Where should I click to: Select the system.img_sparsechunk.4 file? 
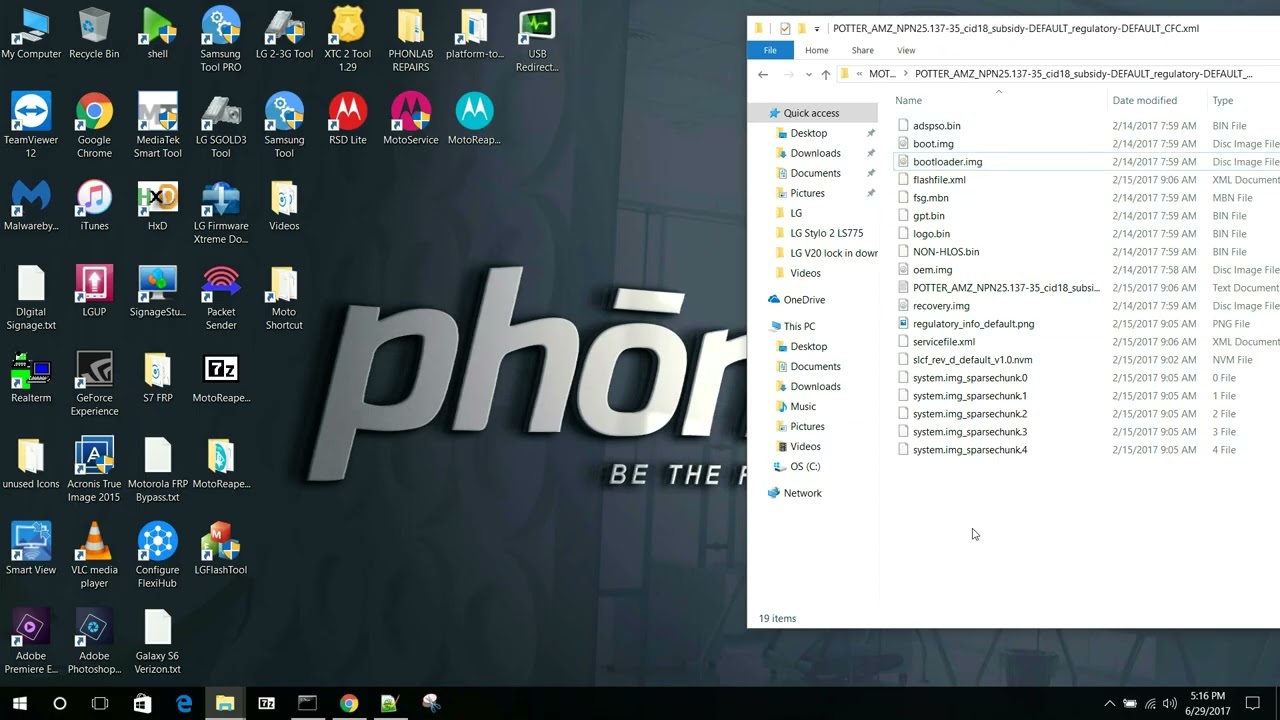click(x=969, y=450)
